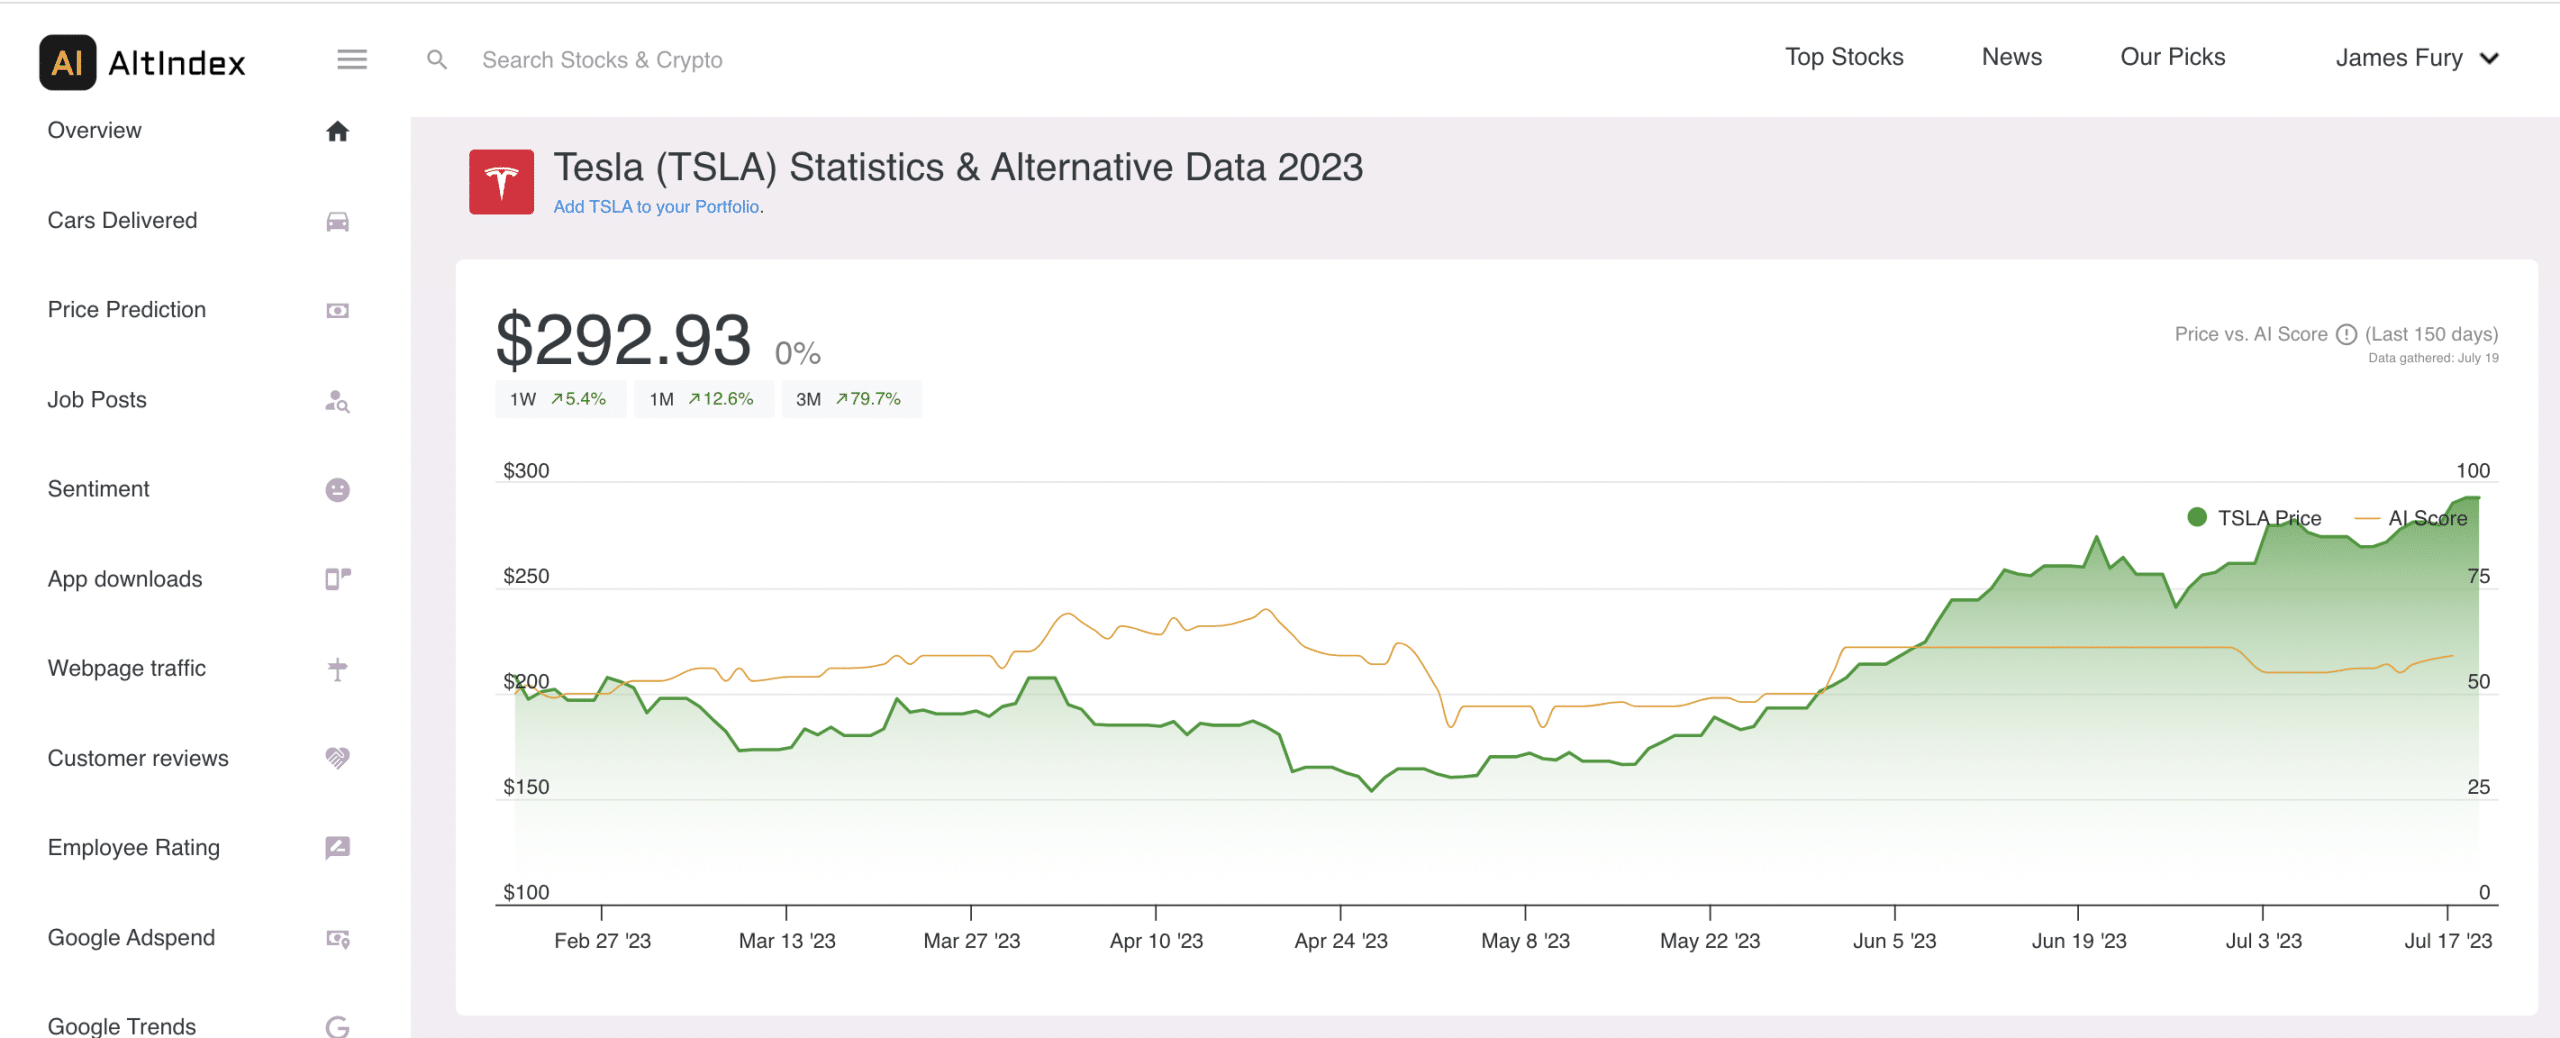Select Cars Delivered in the sidebar

click(x=123, y=220)
